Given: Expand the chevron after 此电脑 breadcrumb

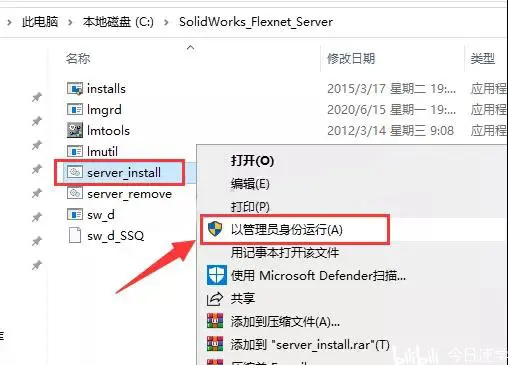Looking at the screenshot, I should [70, 22].
